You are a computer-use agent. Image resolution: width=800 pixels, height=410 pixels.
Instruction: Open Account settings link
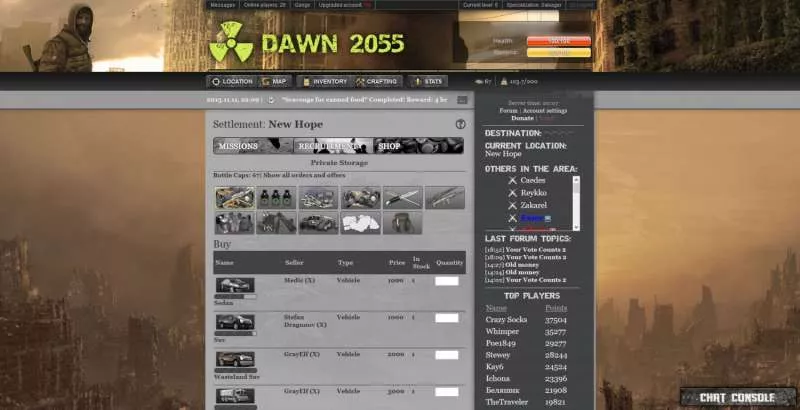click(545, 111)
